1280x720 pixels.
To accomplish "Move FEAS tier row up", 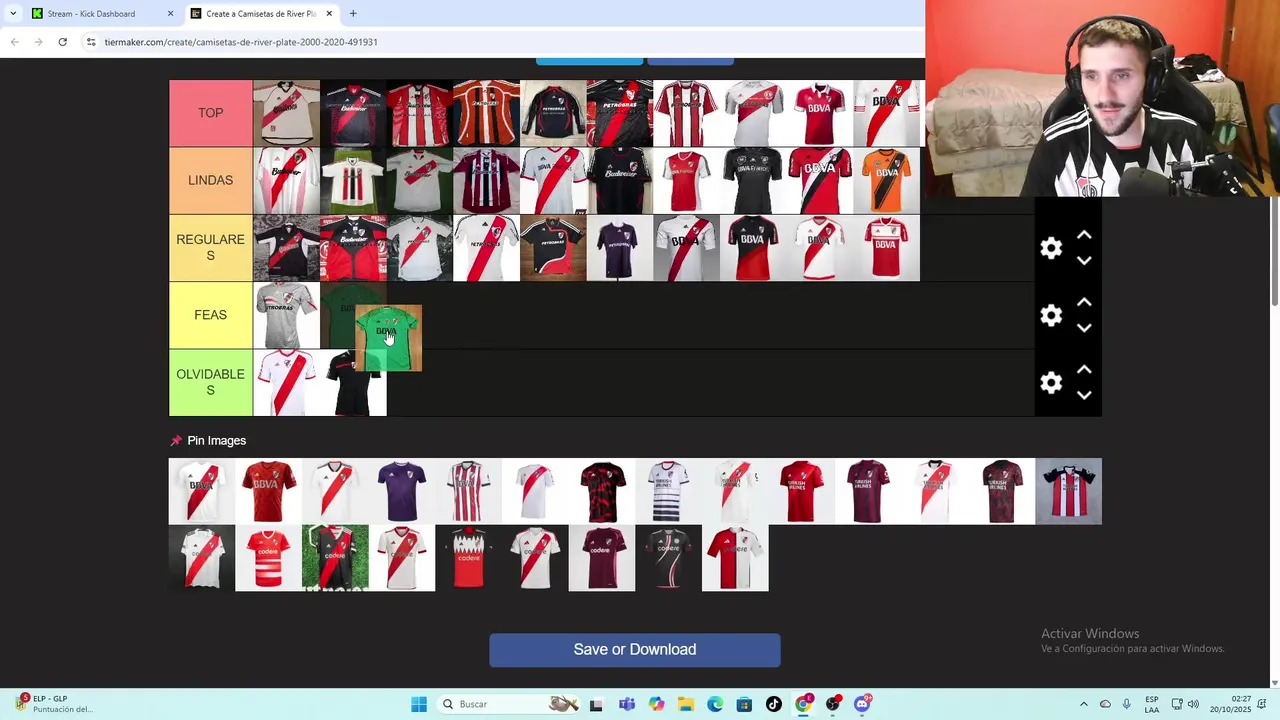I will pos(1084,302).
